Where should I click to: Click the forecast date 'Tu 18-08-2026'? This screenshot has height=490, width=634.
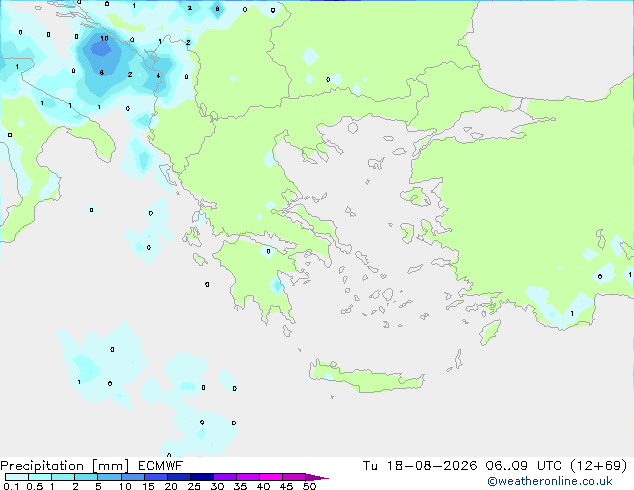click(x=420, y=466)
